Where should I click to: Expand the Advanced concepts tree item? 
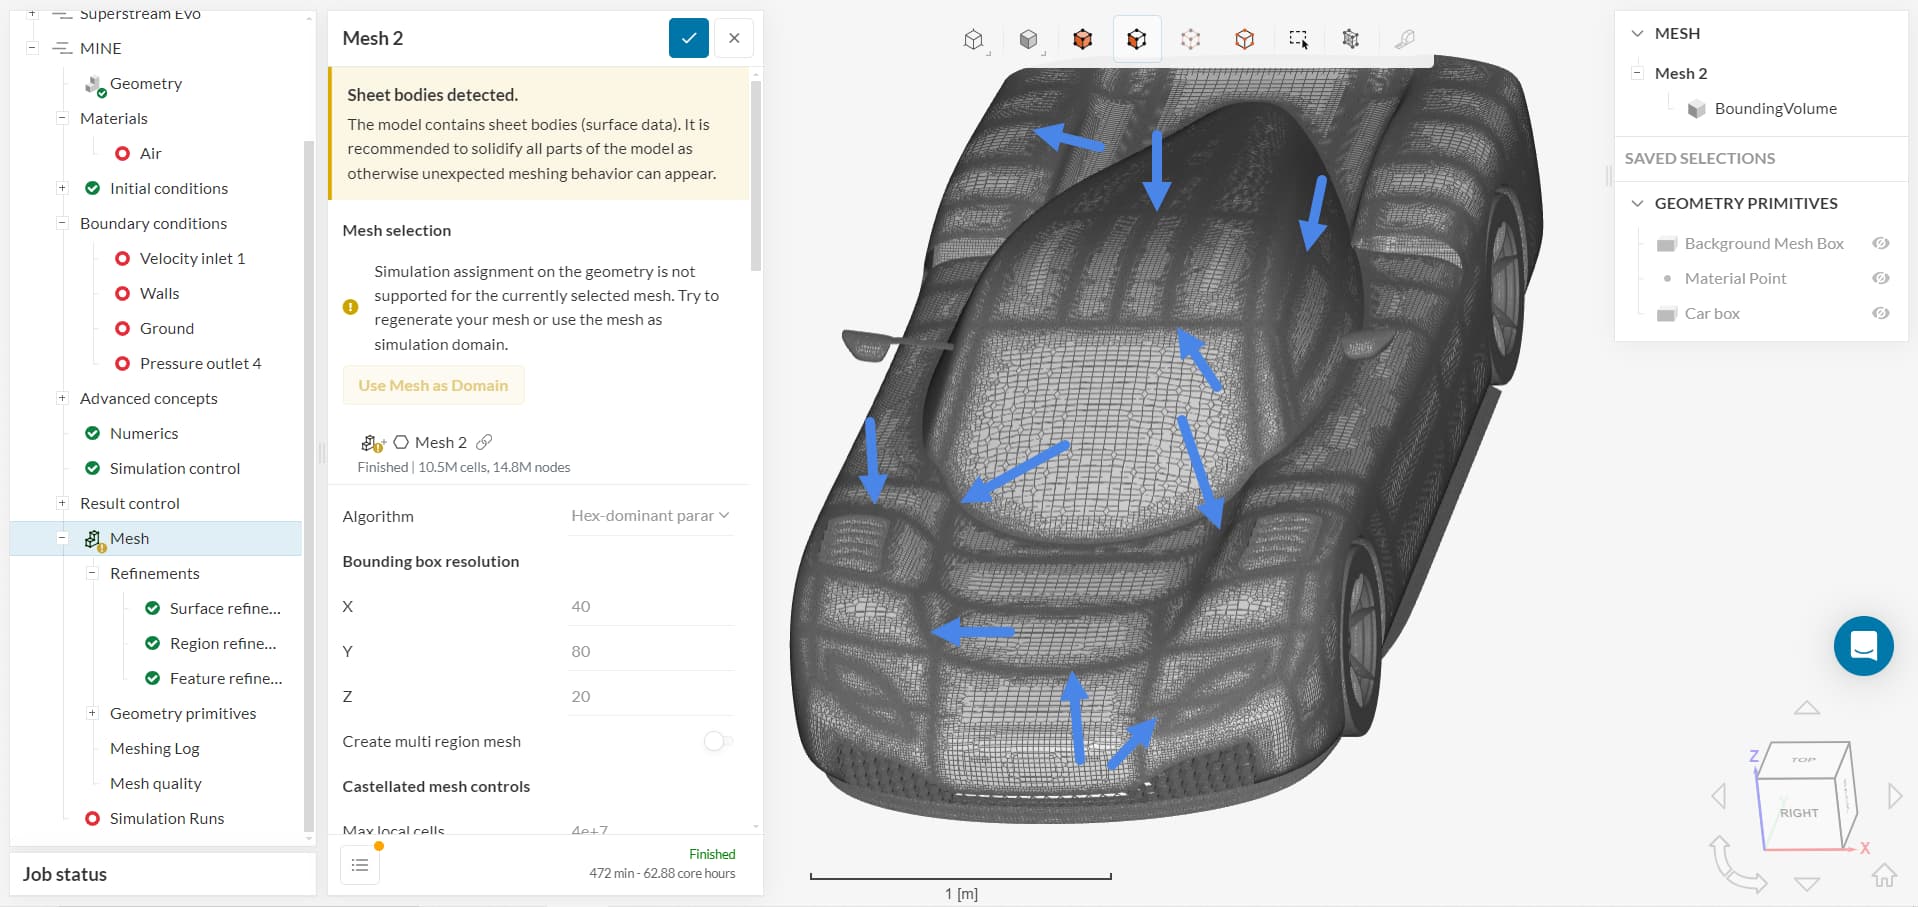62,398
